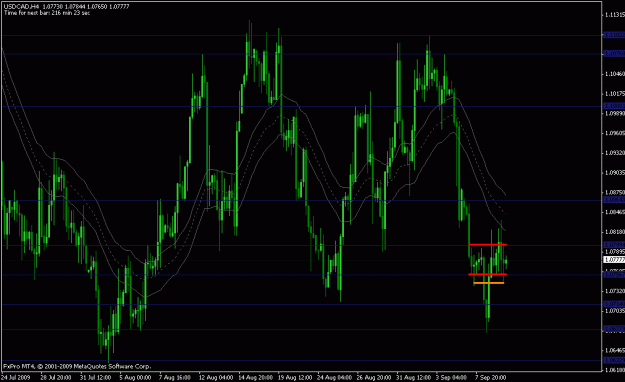Click the '19 Aug 12:00' time axis label
Screen dimensions: 625x382
(295, 377)
